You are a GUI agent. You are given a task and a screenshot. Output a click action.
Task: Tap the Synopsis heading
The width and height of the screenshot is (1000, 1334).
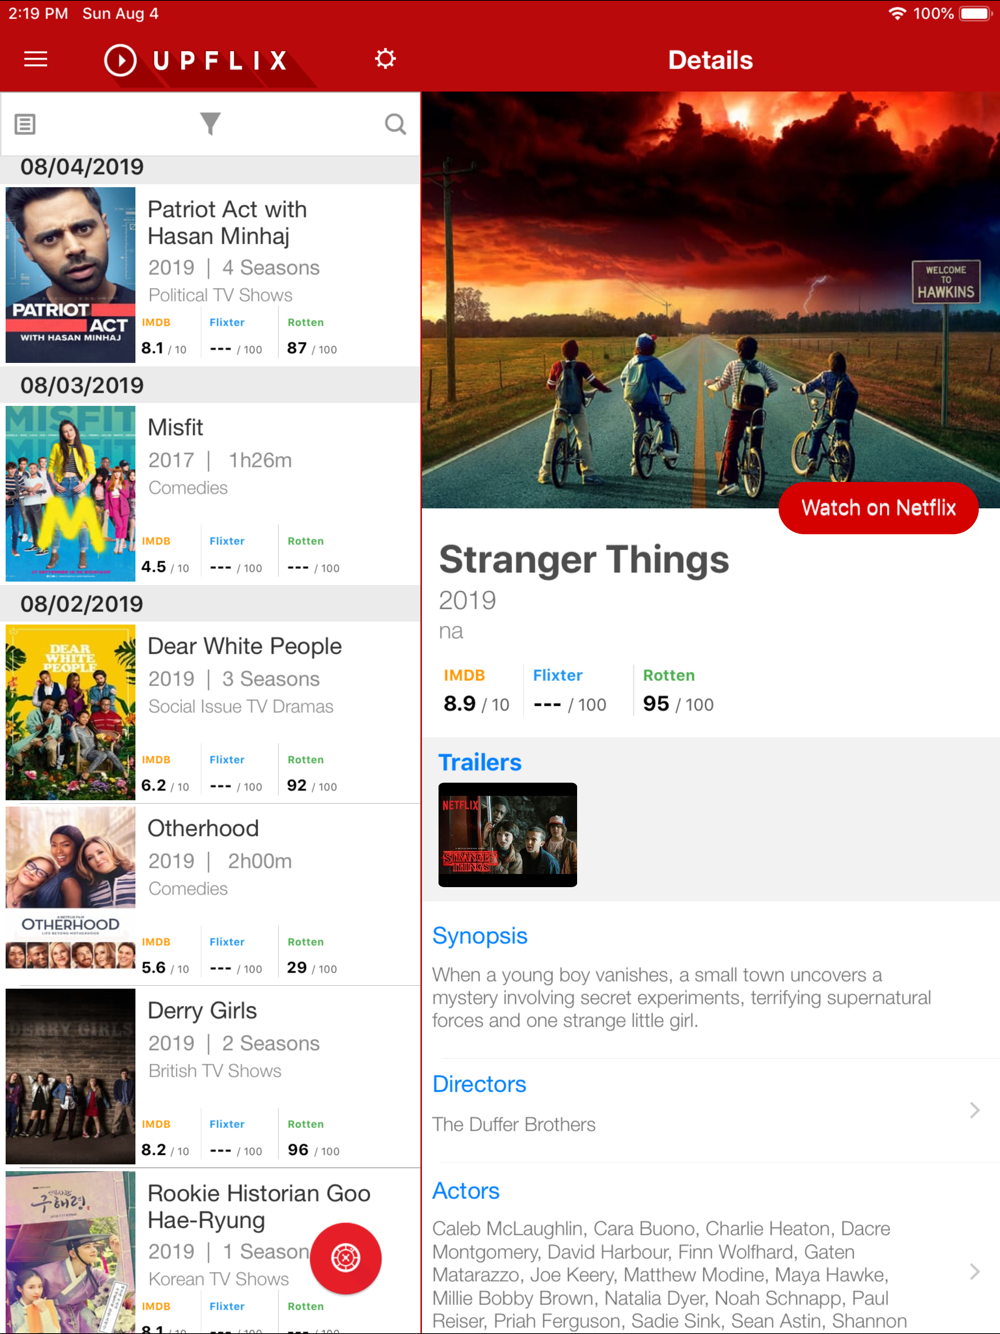pyautogui.click(x=480, y=936)
